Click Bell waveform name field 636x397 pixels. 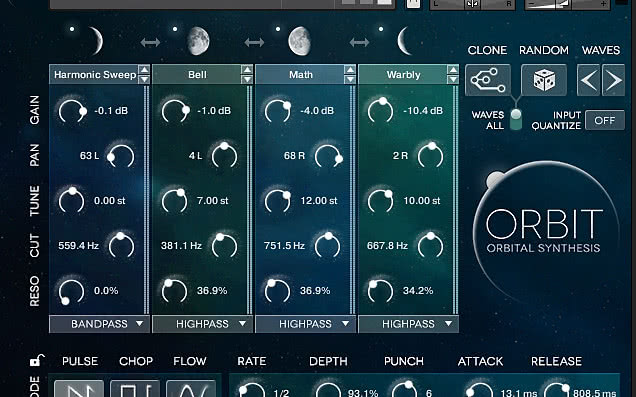[x=197, y=75]
